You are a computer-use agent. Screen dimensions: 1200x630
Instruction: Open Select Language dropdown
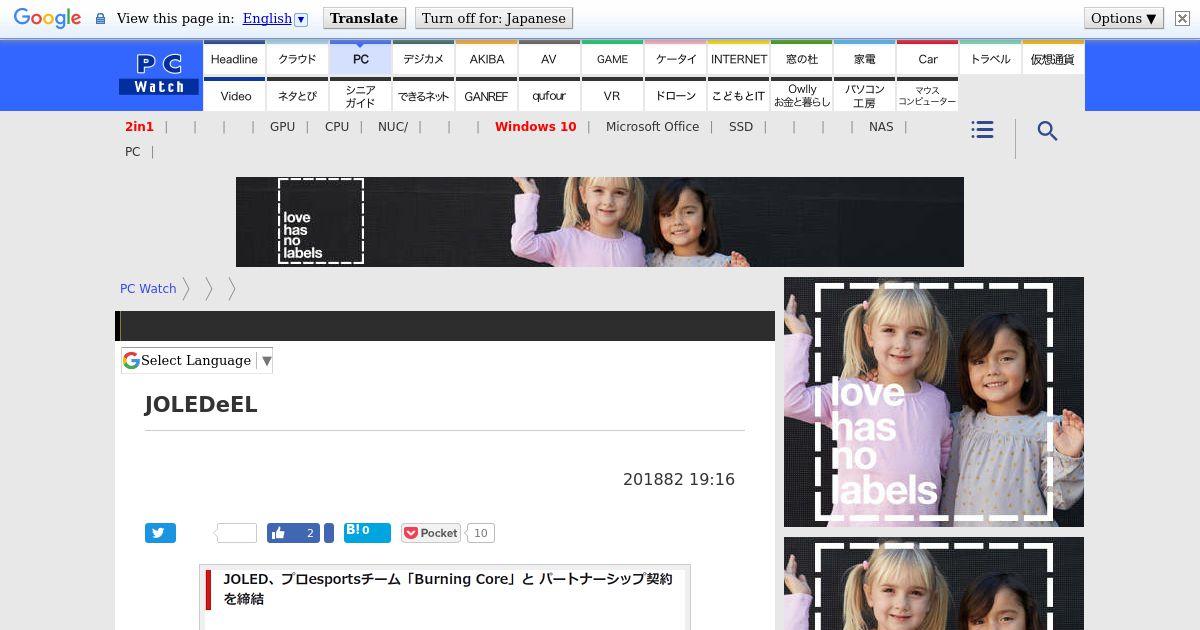pyautogui.click(x=197, y=360)
